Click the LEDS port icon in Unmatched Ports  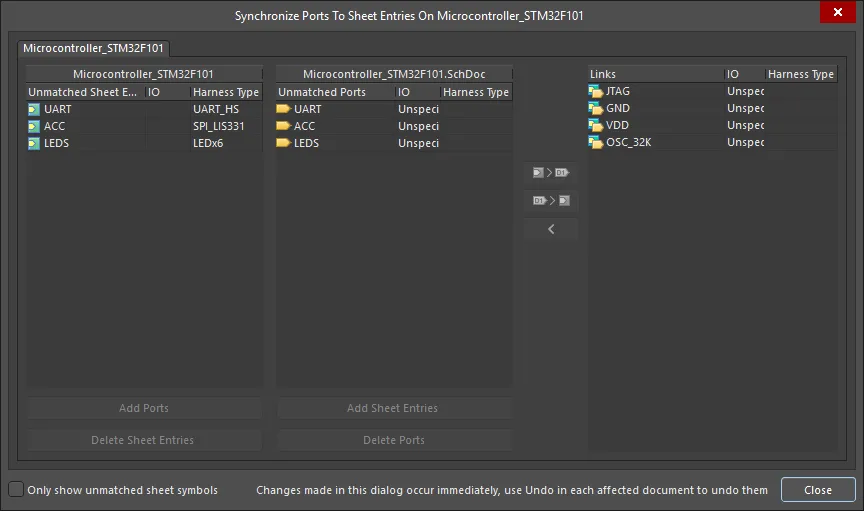click(x=283, y=143)
